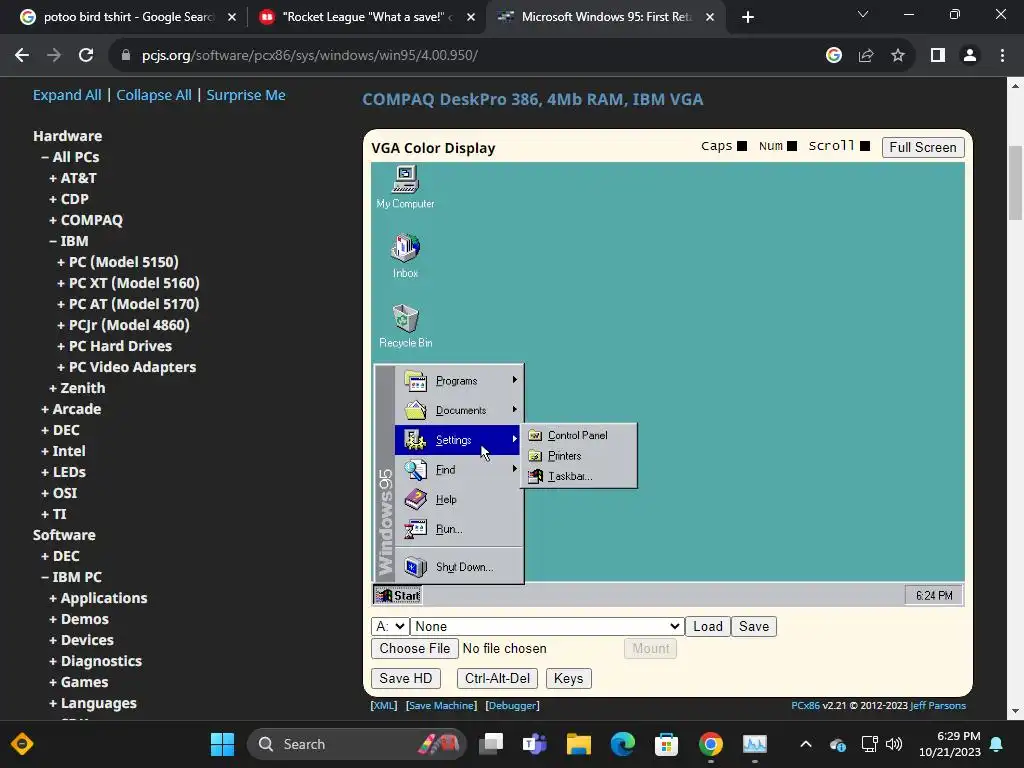The height and width of the screenshot is (768, 1024).
Task: Open the XML link
Action: point(383,705)
